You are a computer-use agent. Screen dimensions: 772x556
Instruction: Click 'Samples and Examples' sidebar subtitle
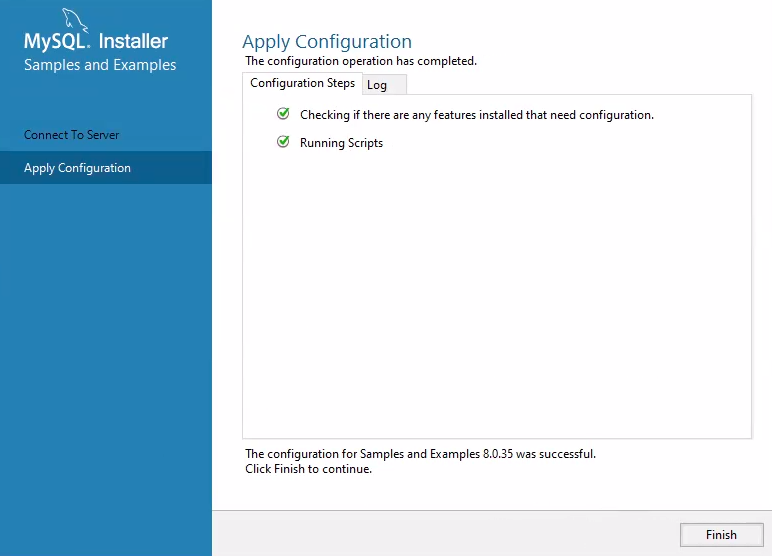100,65
